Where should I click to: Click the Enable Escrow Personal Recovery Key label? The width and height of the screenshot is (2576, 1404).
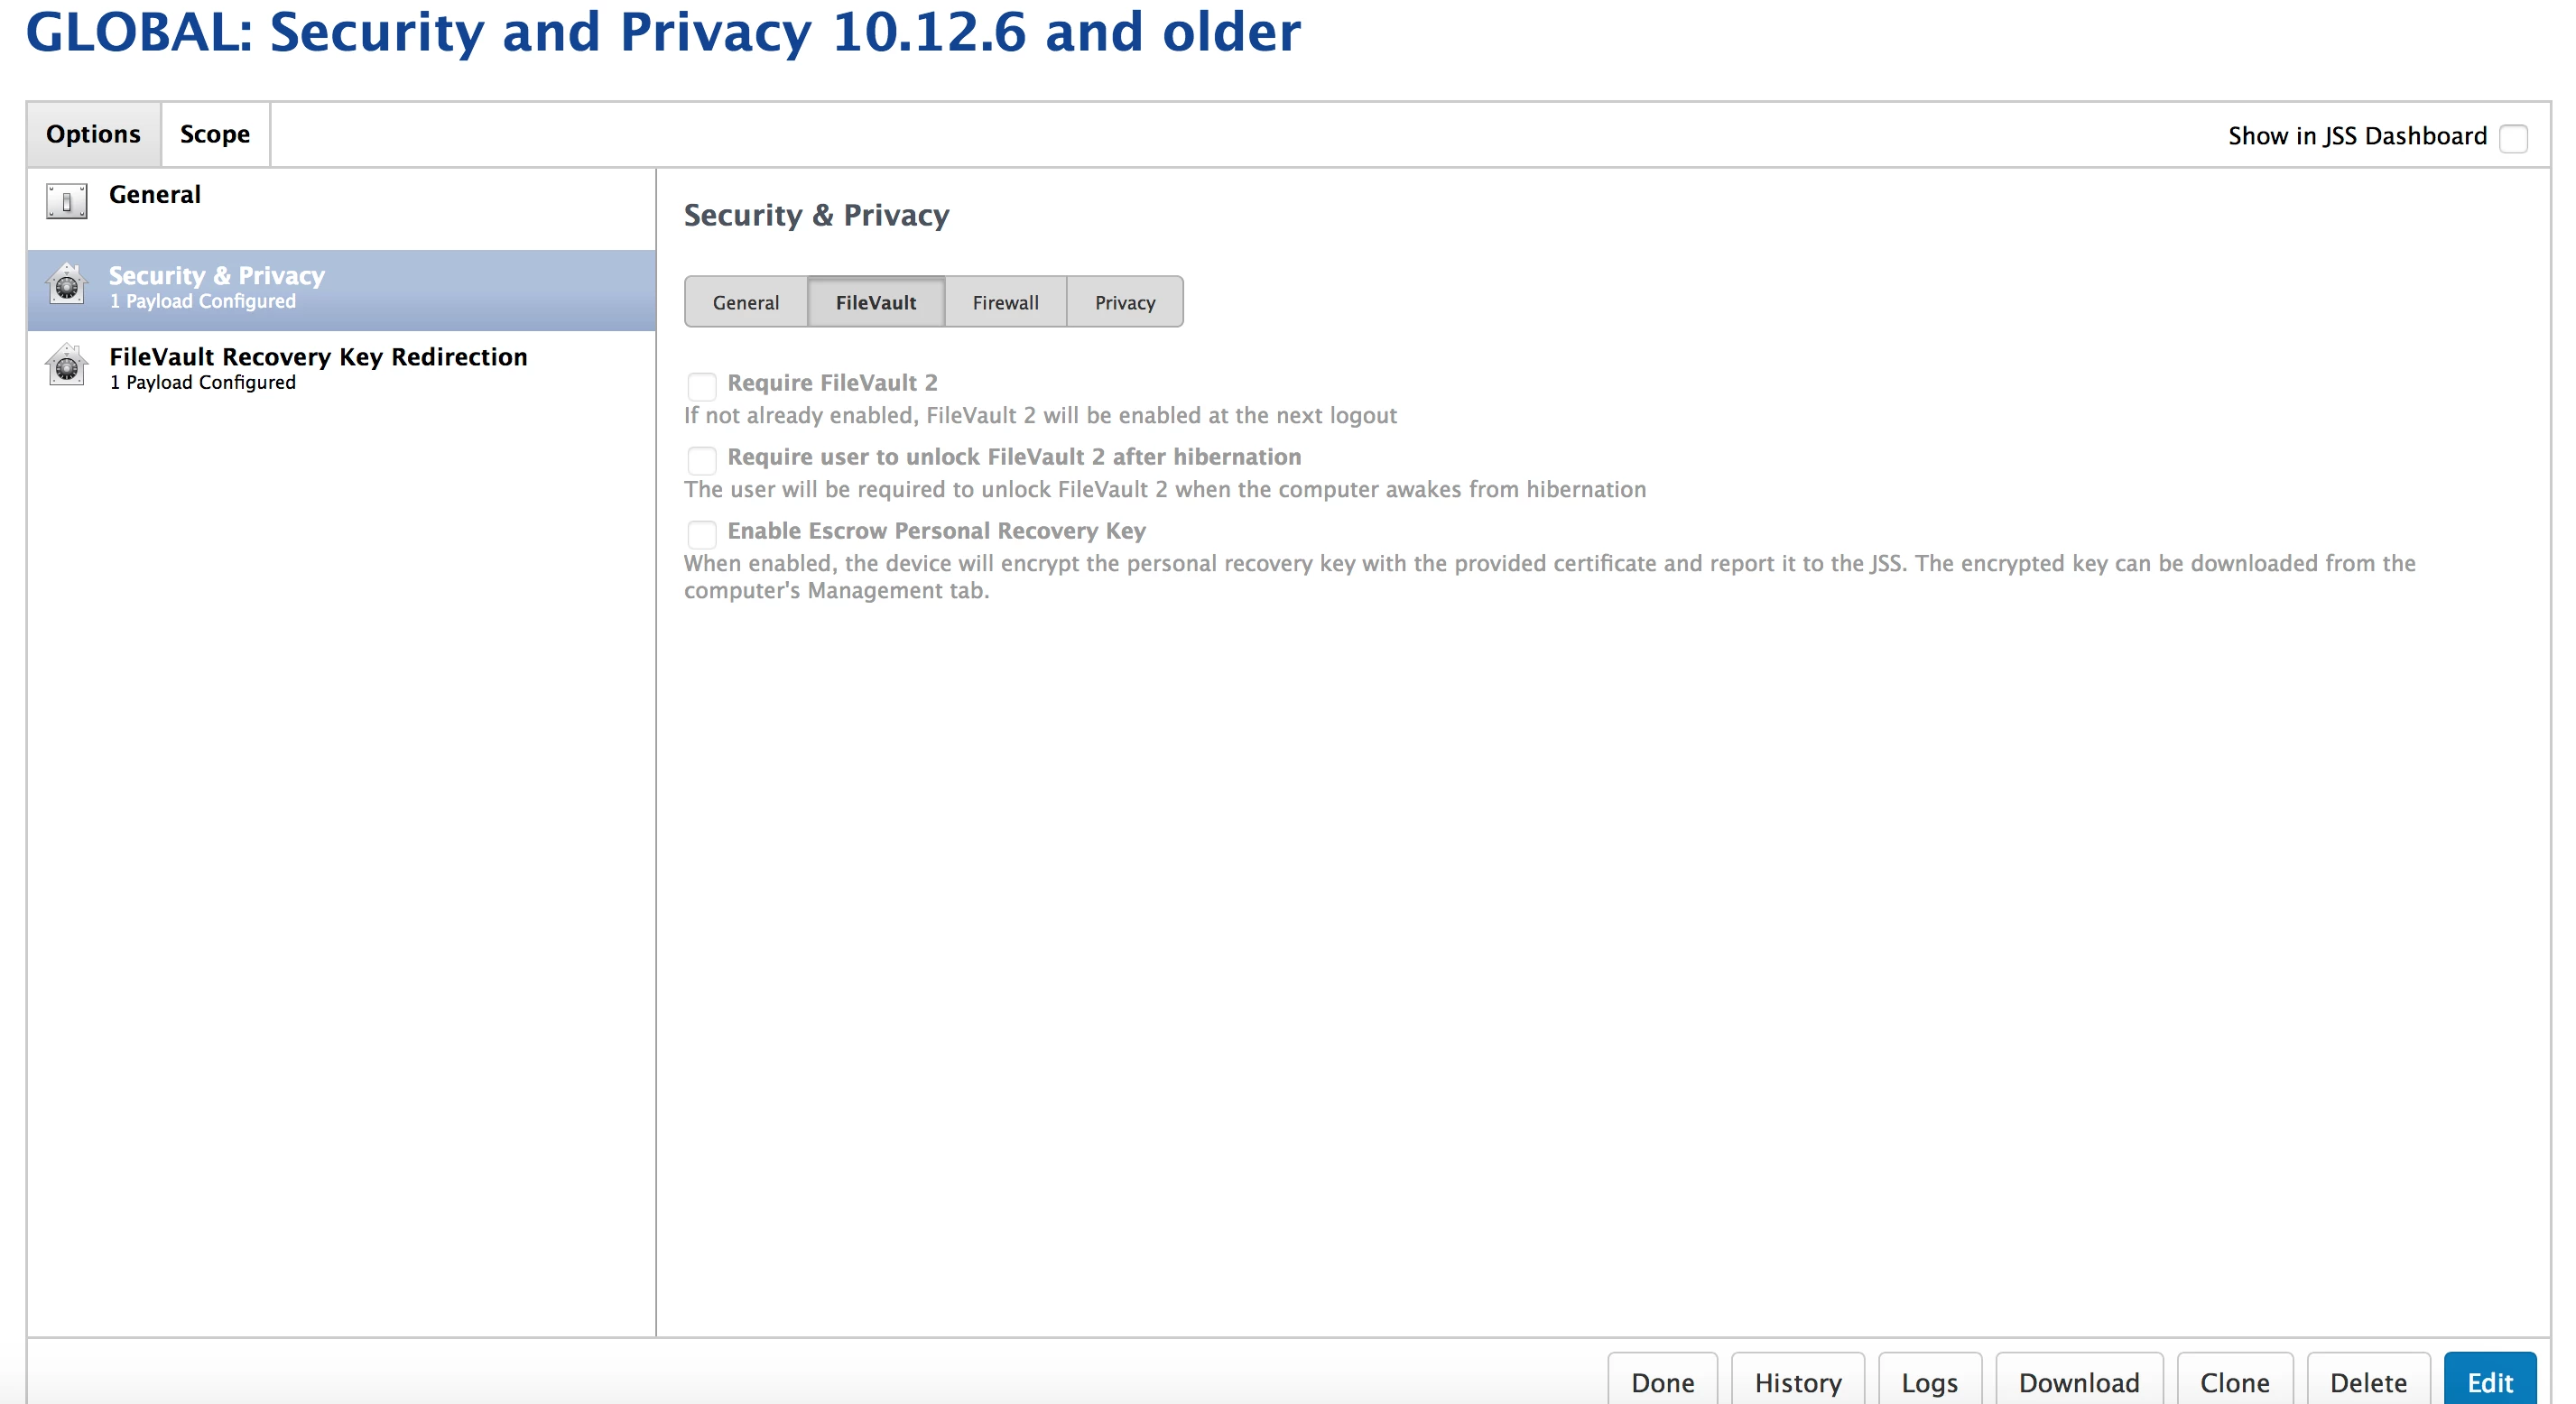point(936,531)
